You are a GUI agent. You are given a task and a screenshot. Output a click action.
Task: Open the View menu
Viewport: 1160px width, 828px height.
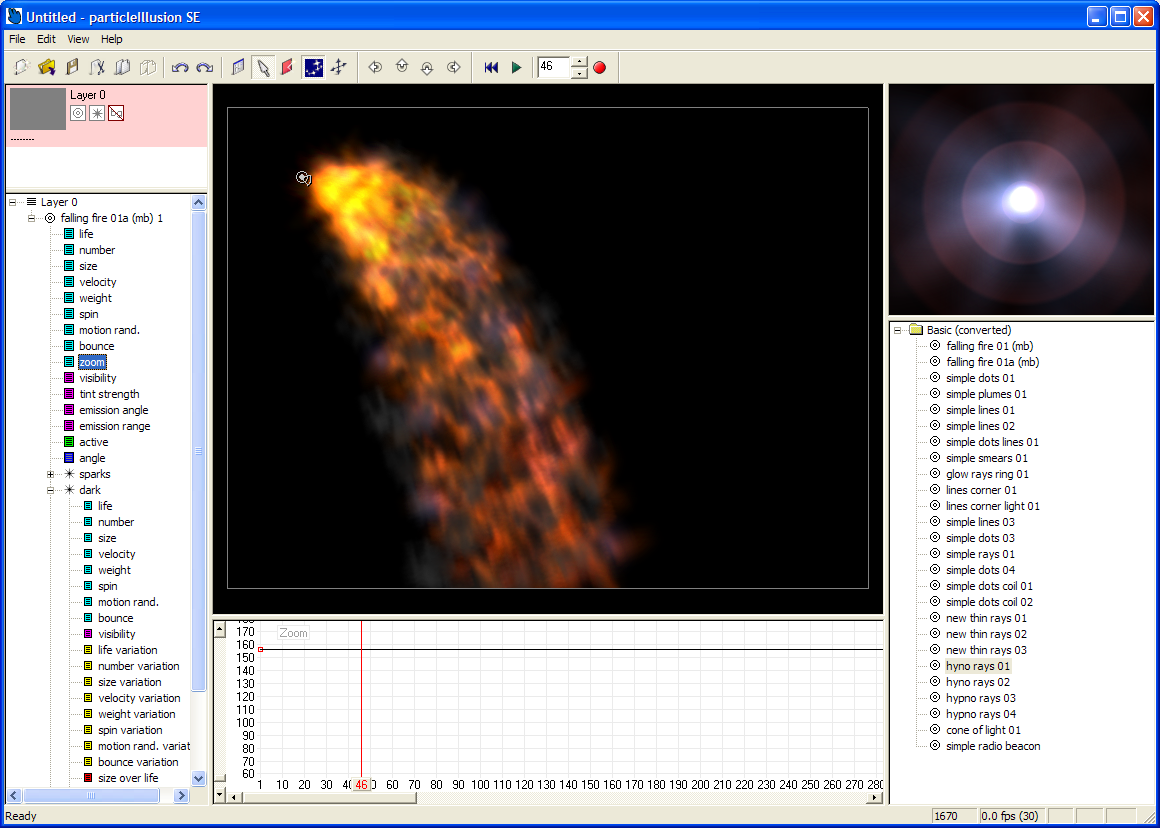pos(78,39)
